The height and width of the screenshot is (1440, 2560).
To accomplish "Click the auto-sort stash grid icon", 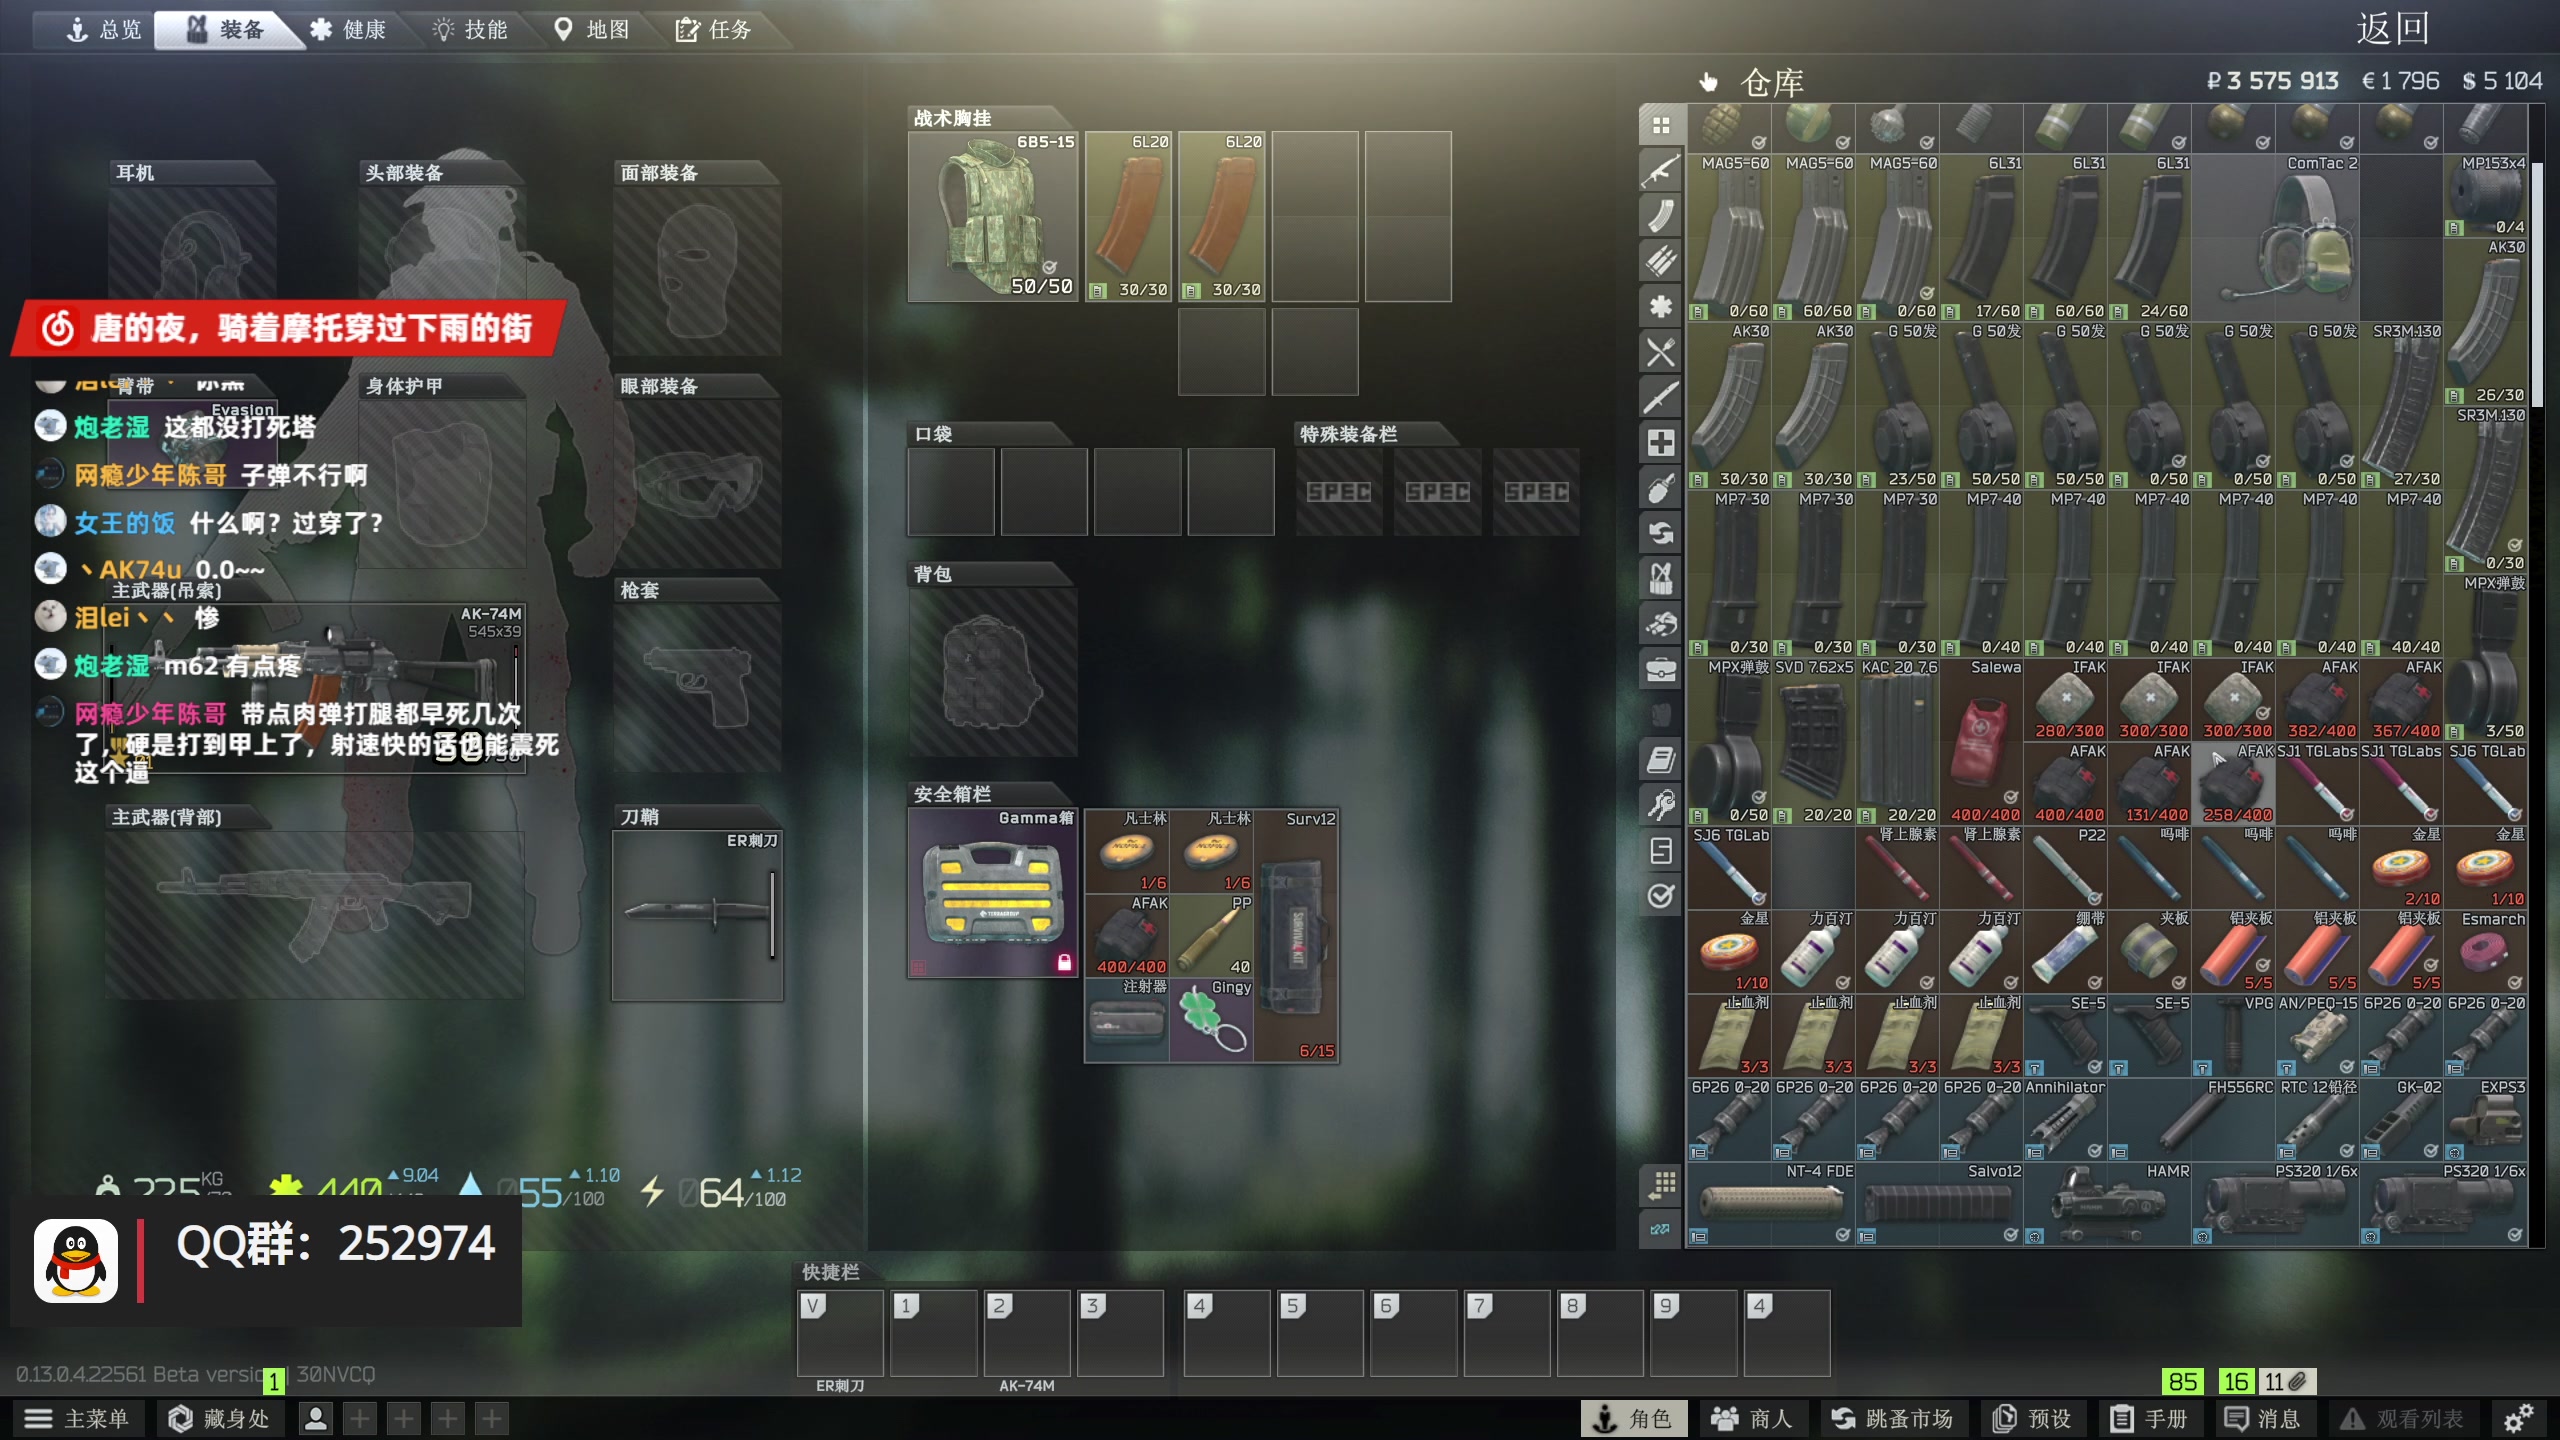I will [1661, 1186].
